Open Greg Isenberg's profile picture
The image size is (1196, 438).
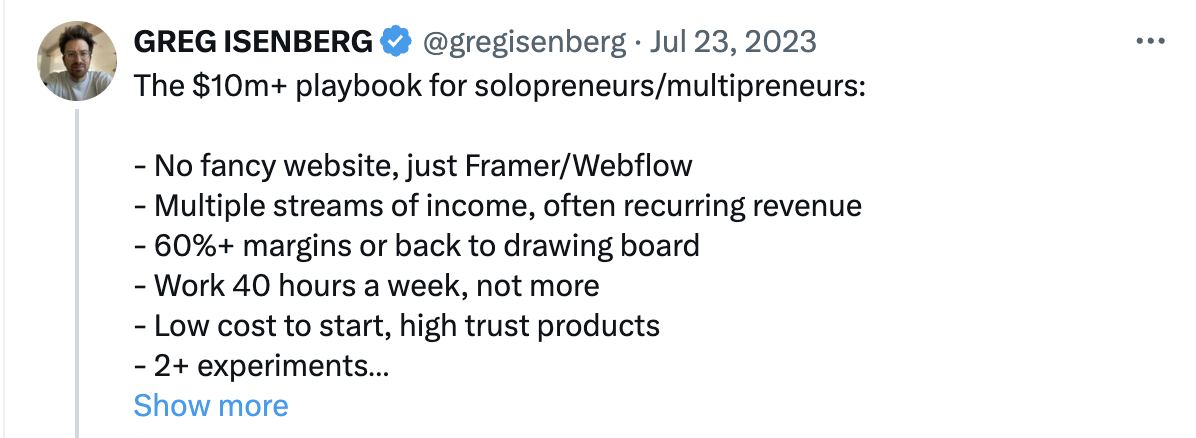tap(78, 60)
